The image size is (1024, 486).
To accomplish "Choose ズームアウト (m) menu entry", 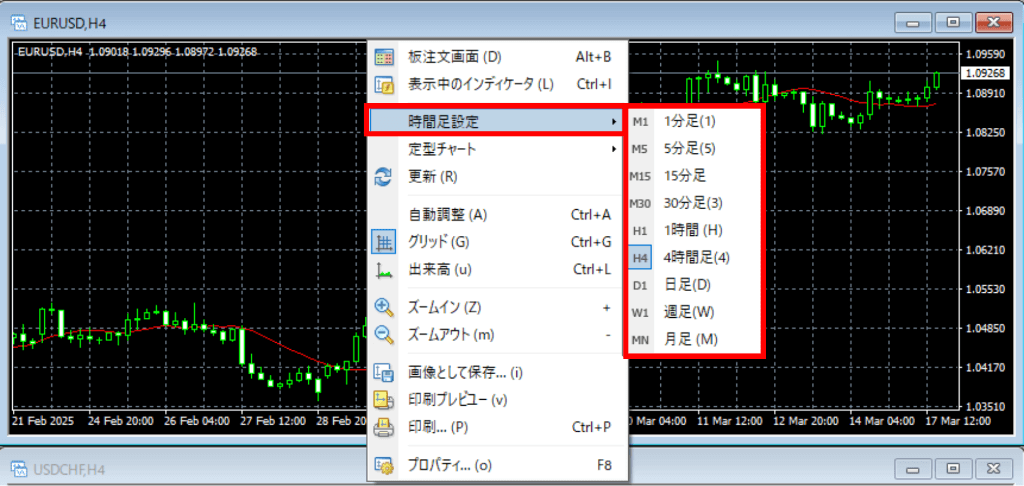I will click(x=497, y=335).
